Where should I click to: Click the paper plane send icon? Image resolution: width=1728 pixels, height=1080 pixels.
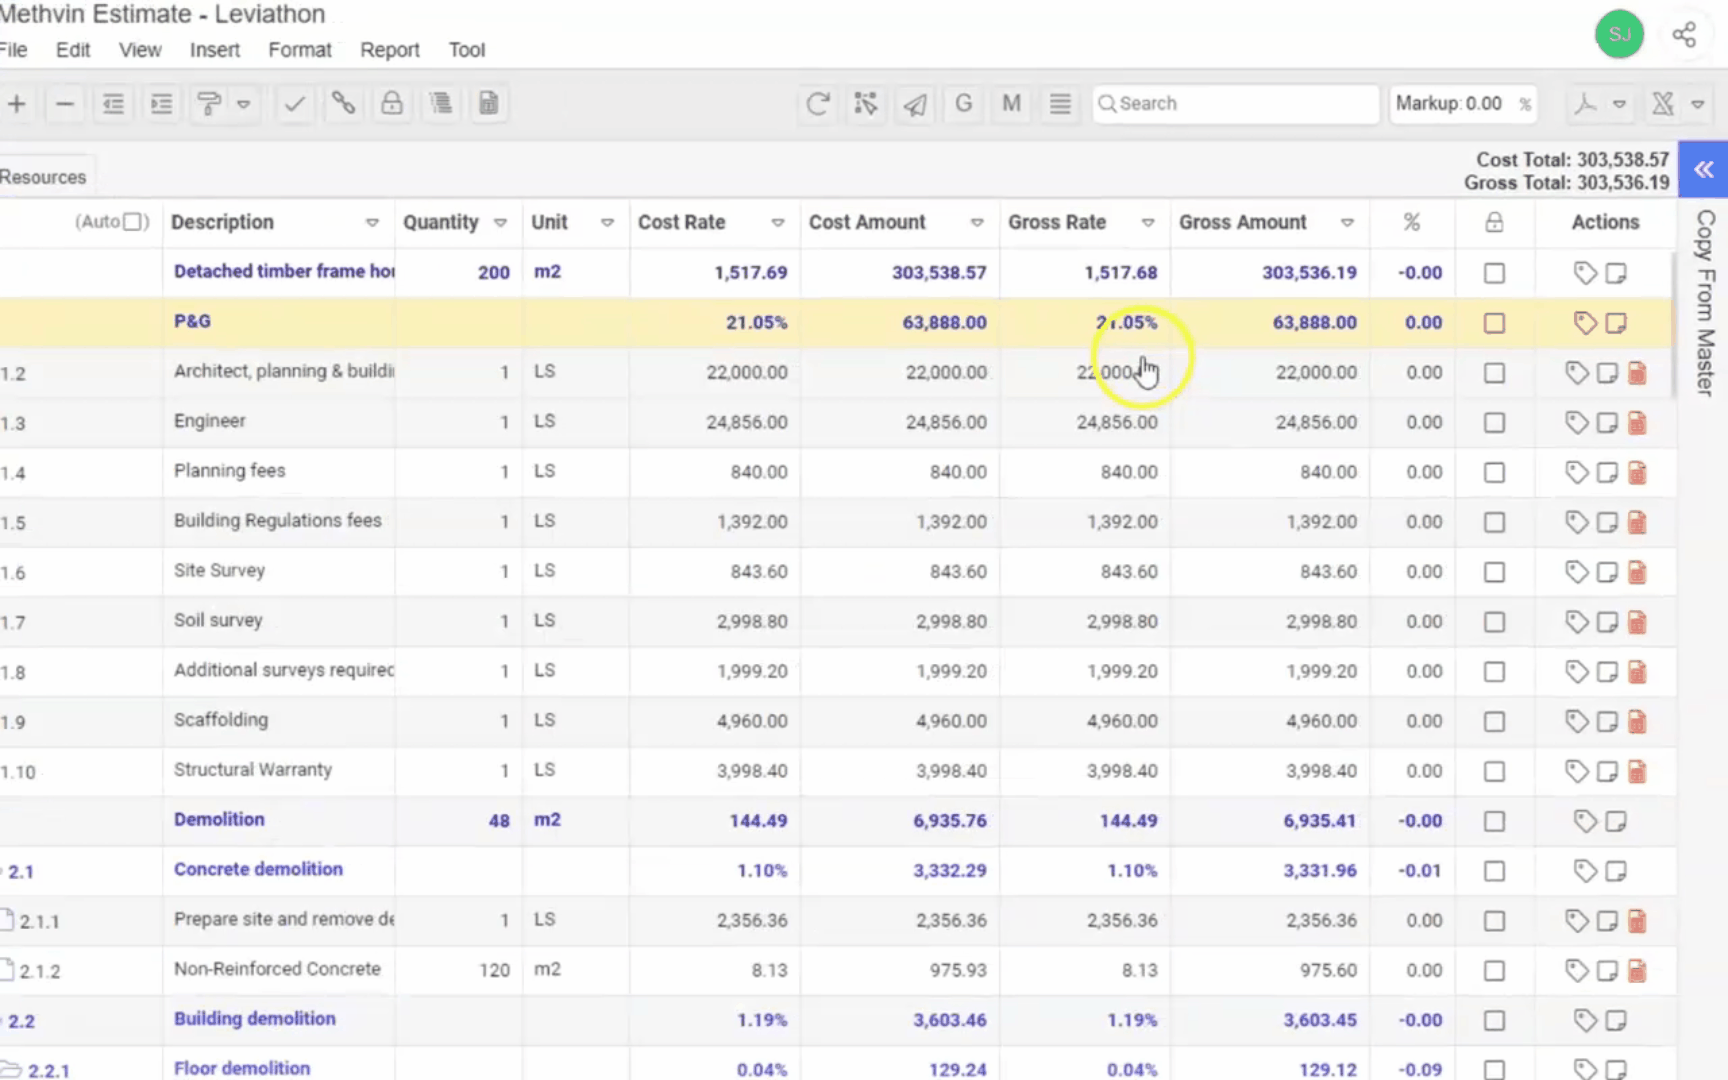point(914,104)
